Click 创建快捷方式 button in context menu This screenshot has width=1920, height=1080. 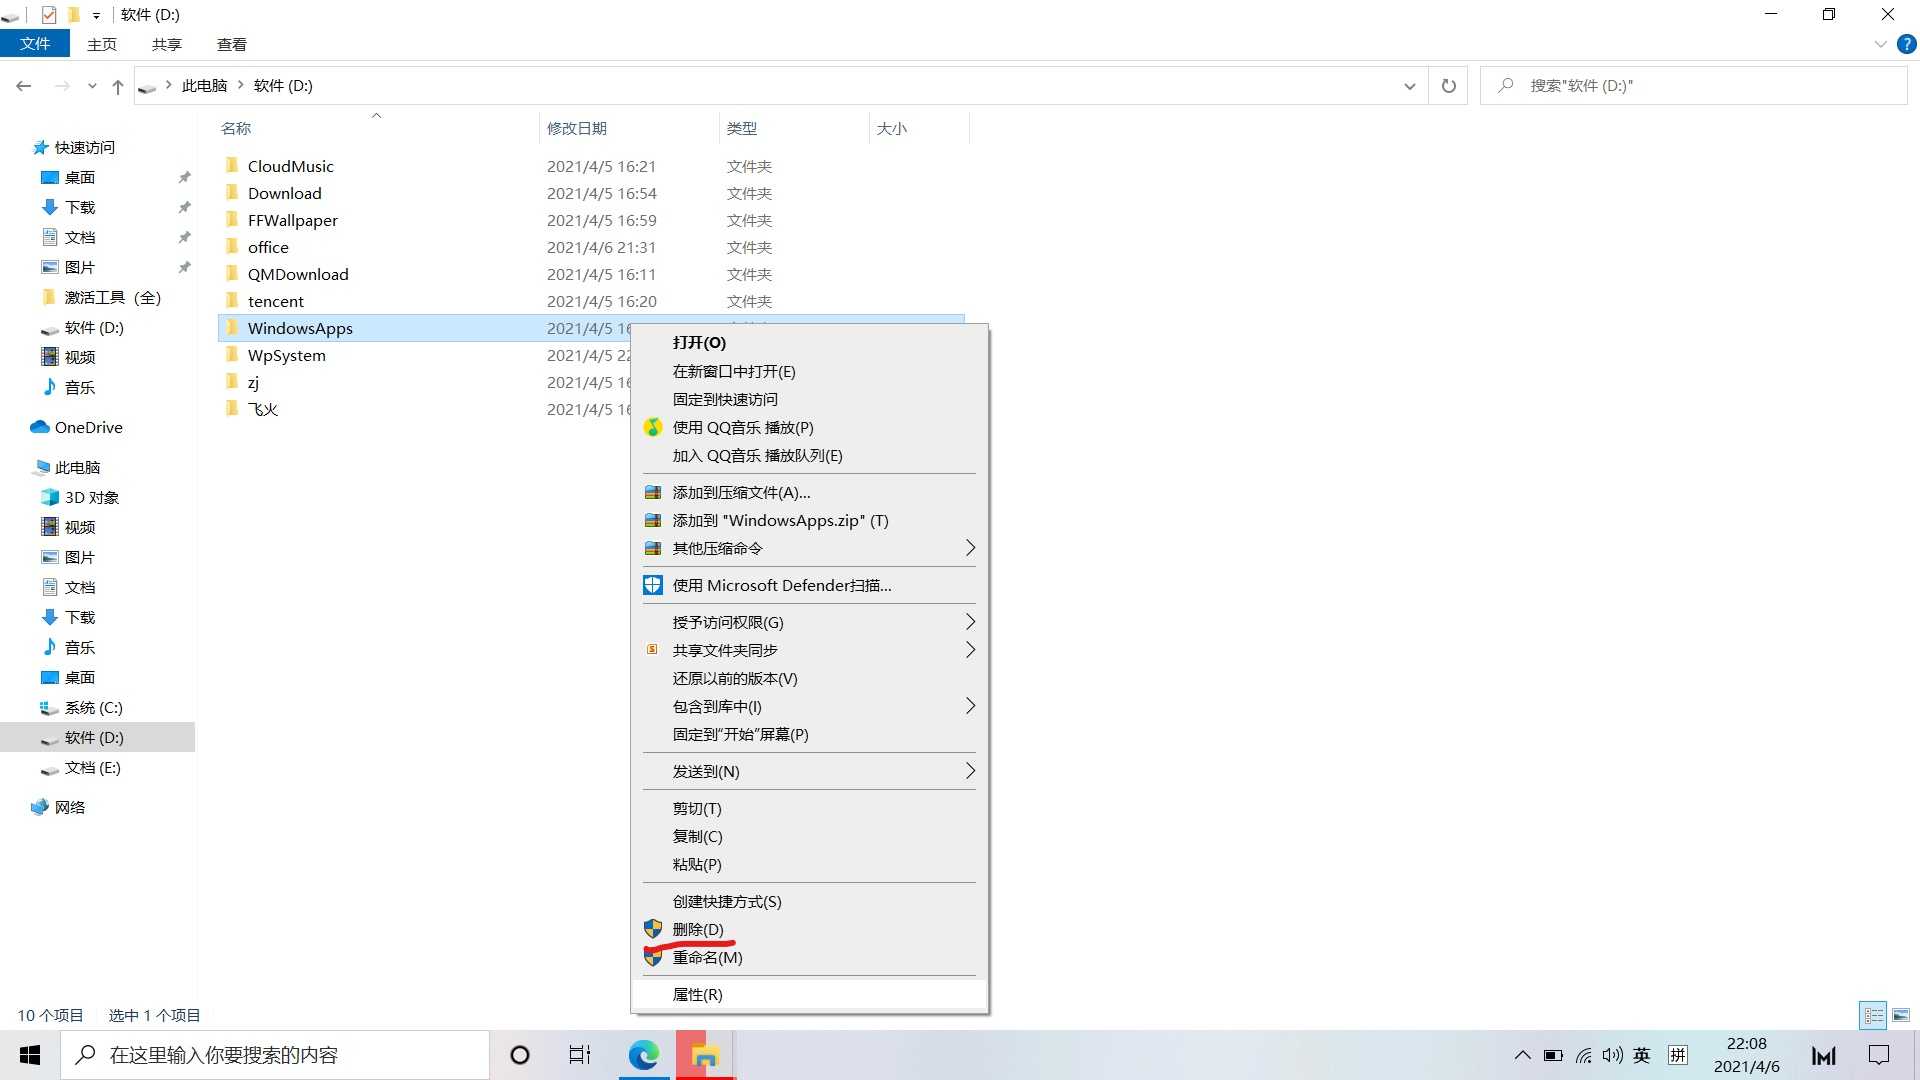click(x=727, y=901)
